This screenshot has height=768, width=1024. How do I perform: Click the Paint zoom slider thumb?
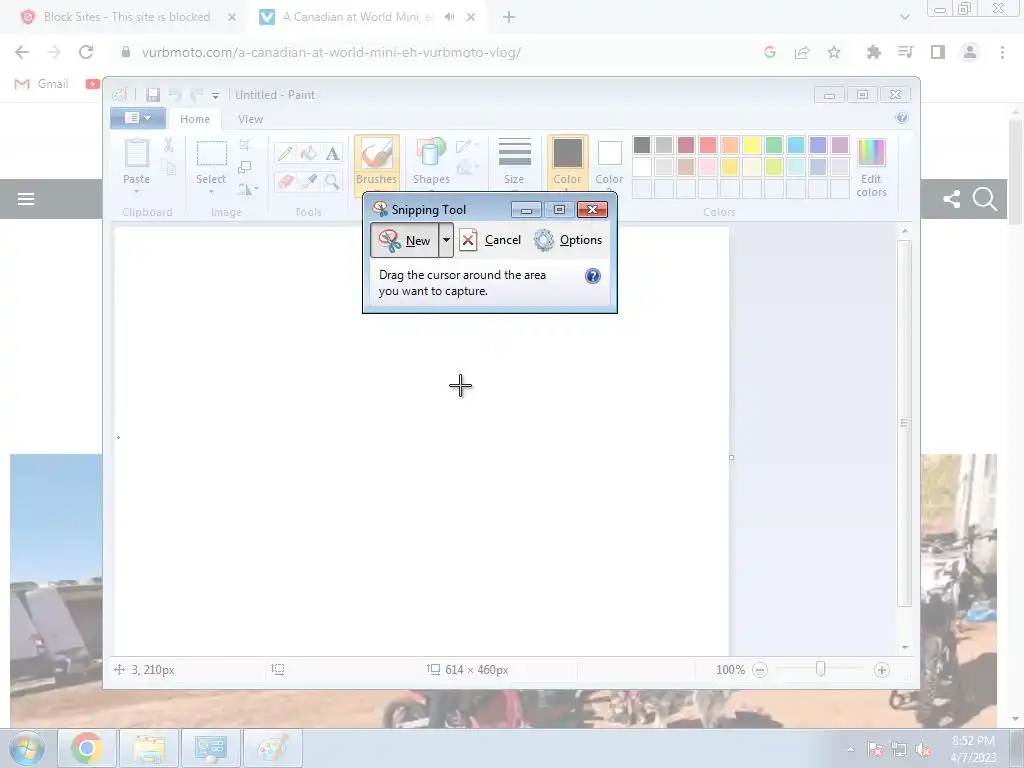click(x=821, y=669)
